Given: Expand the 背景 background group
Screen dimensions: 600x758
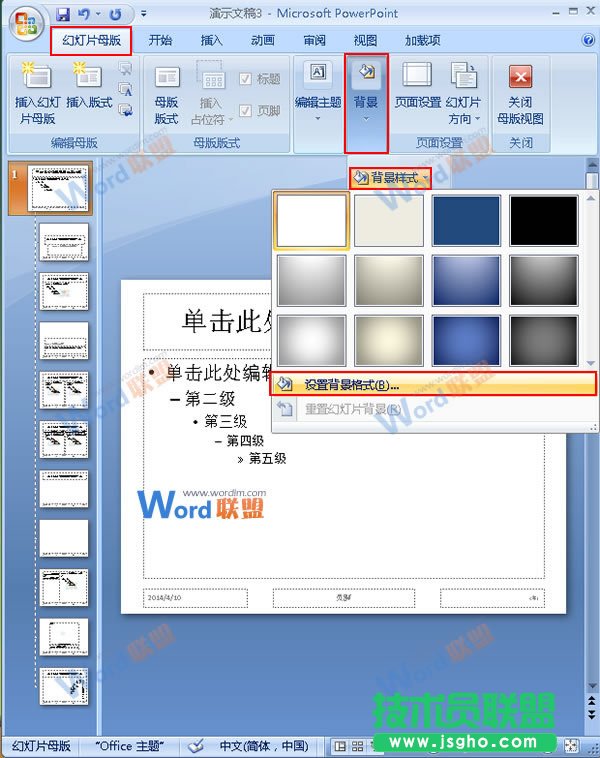Looking at the screenshot, I should (366, 102).
